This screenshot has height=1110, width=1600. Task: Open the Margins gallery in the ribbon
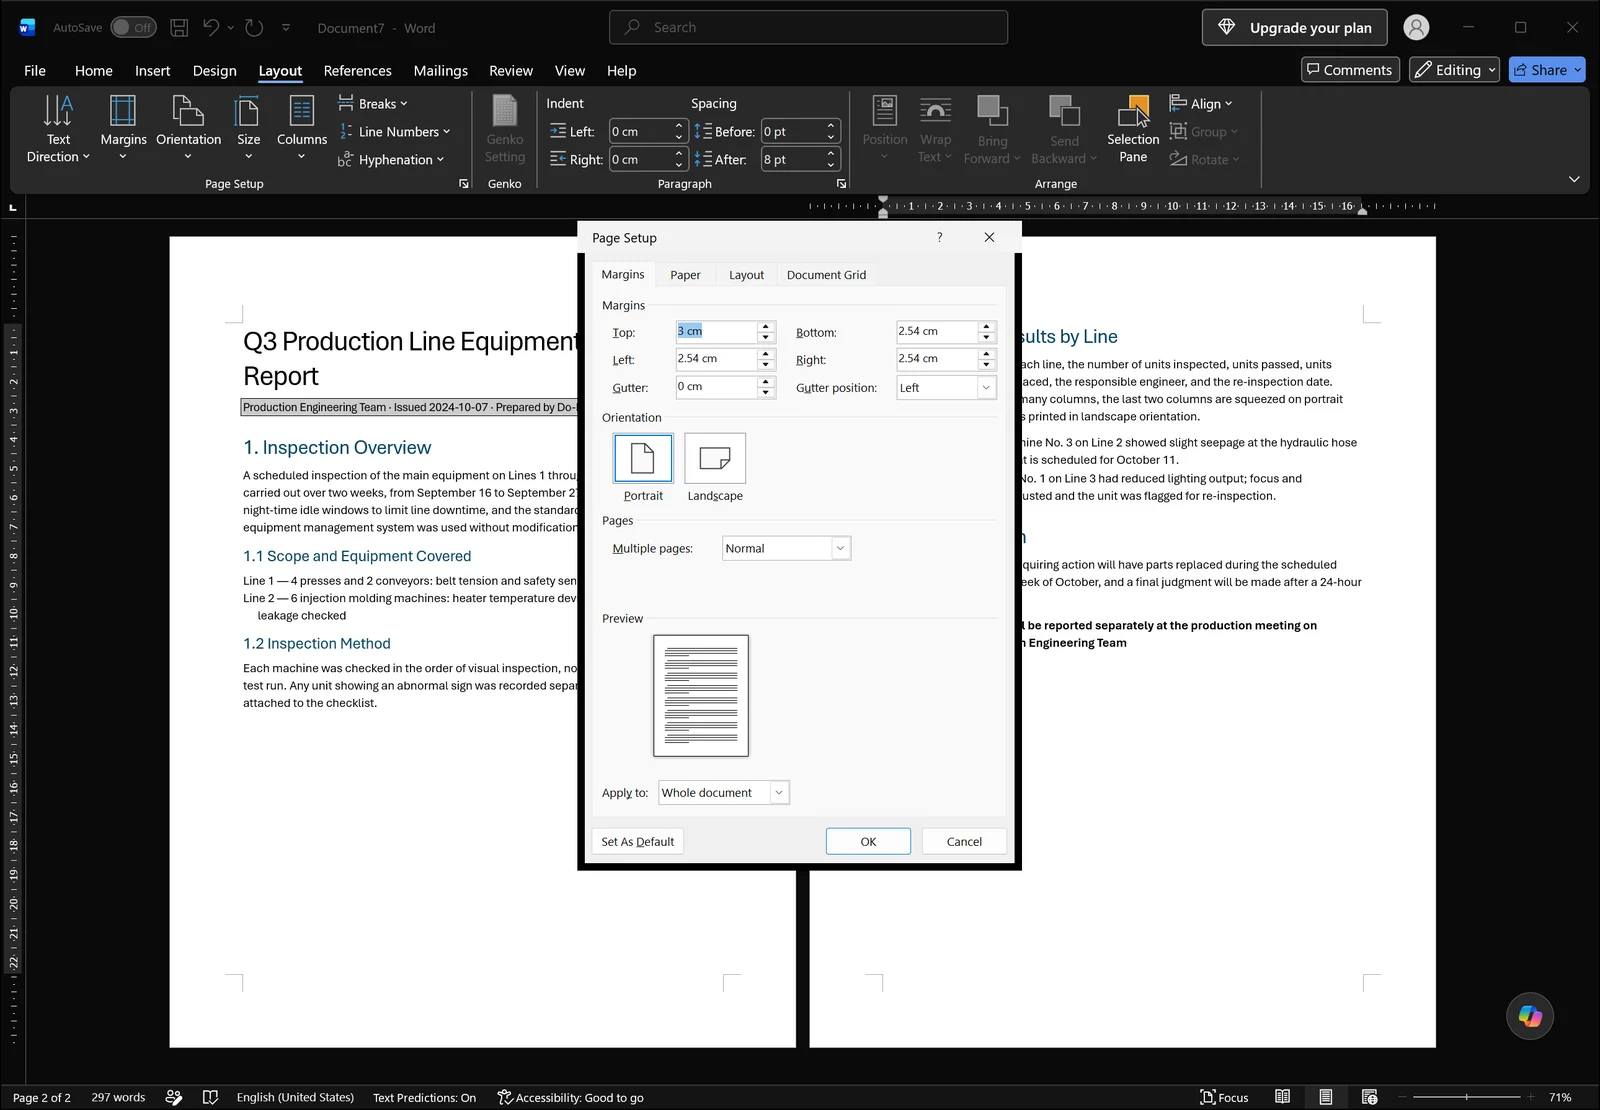click(x=123, y=128)
